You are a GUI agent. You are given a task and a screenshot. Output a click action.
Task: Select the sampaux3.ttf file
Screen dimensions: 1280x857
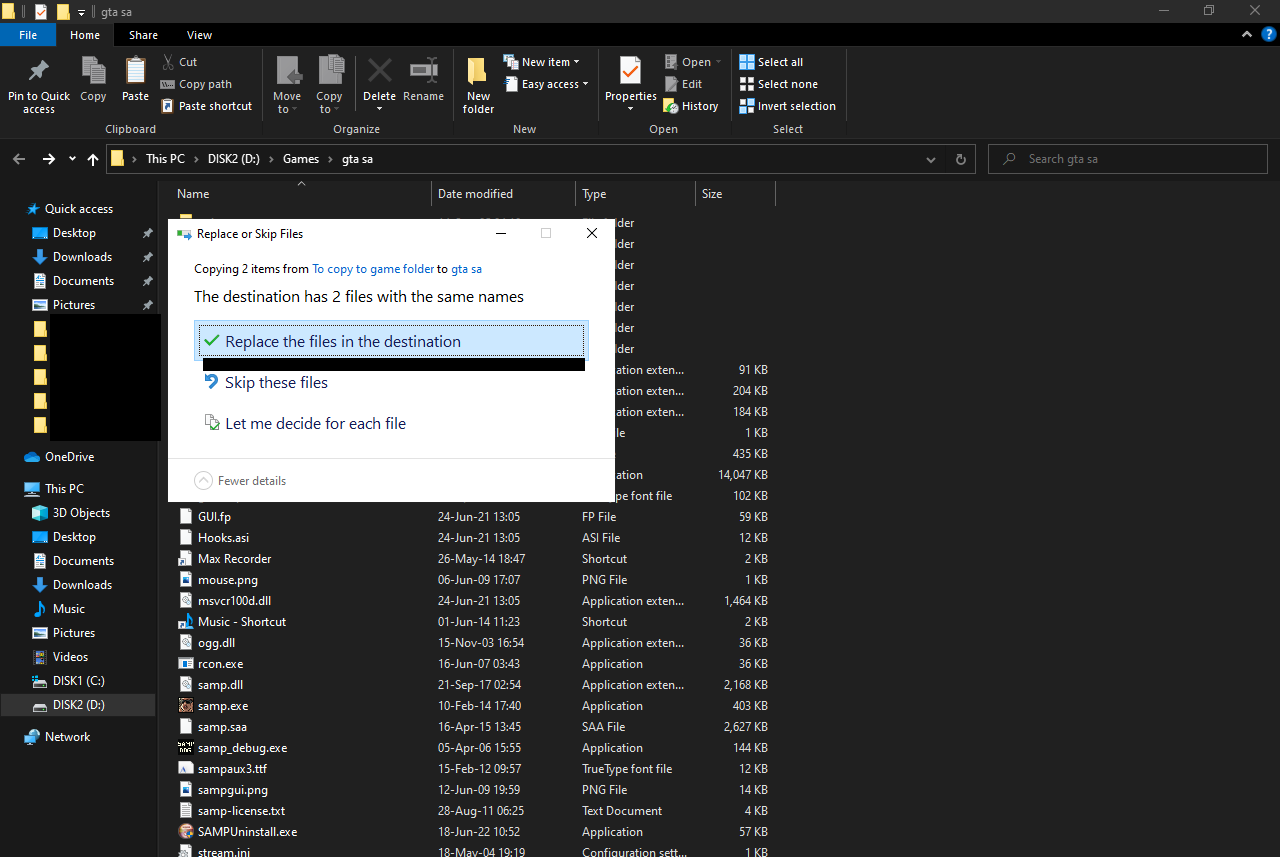coord(232,769)
